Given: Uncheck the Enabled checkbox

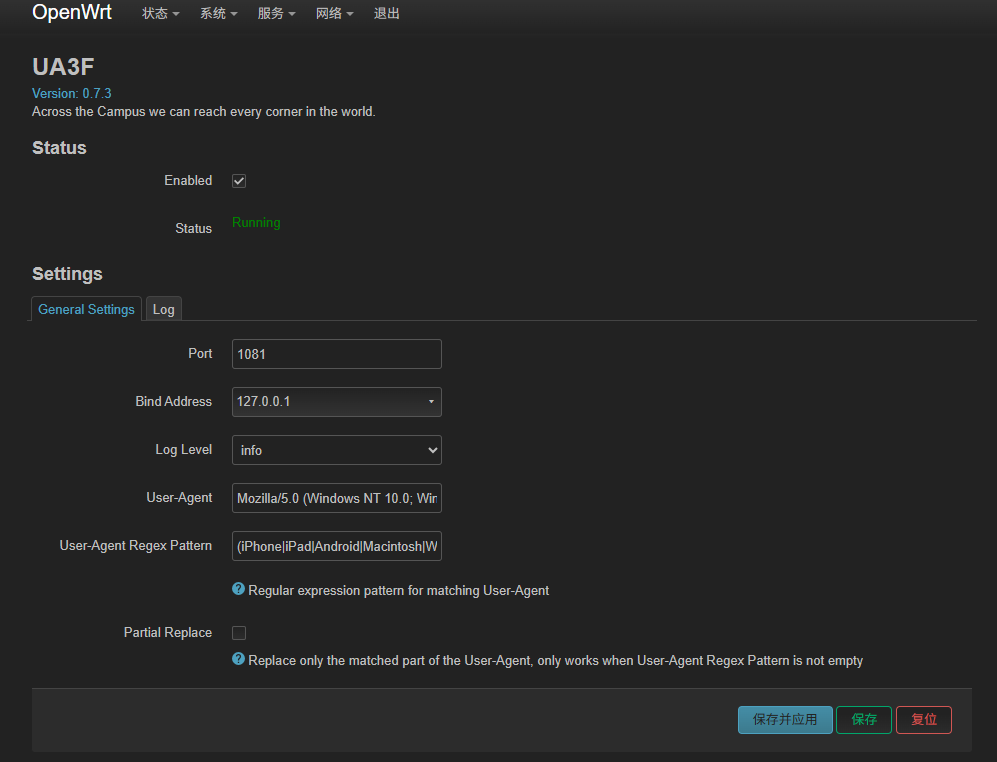Looking at the screenshot, I should pos(239,181).
